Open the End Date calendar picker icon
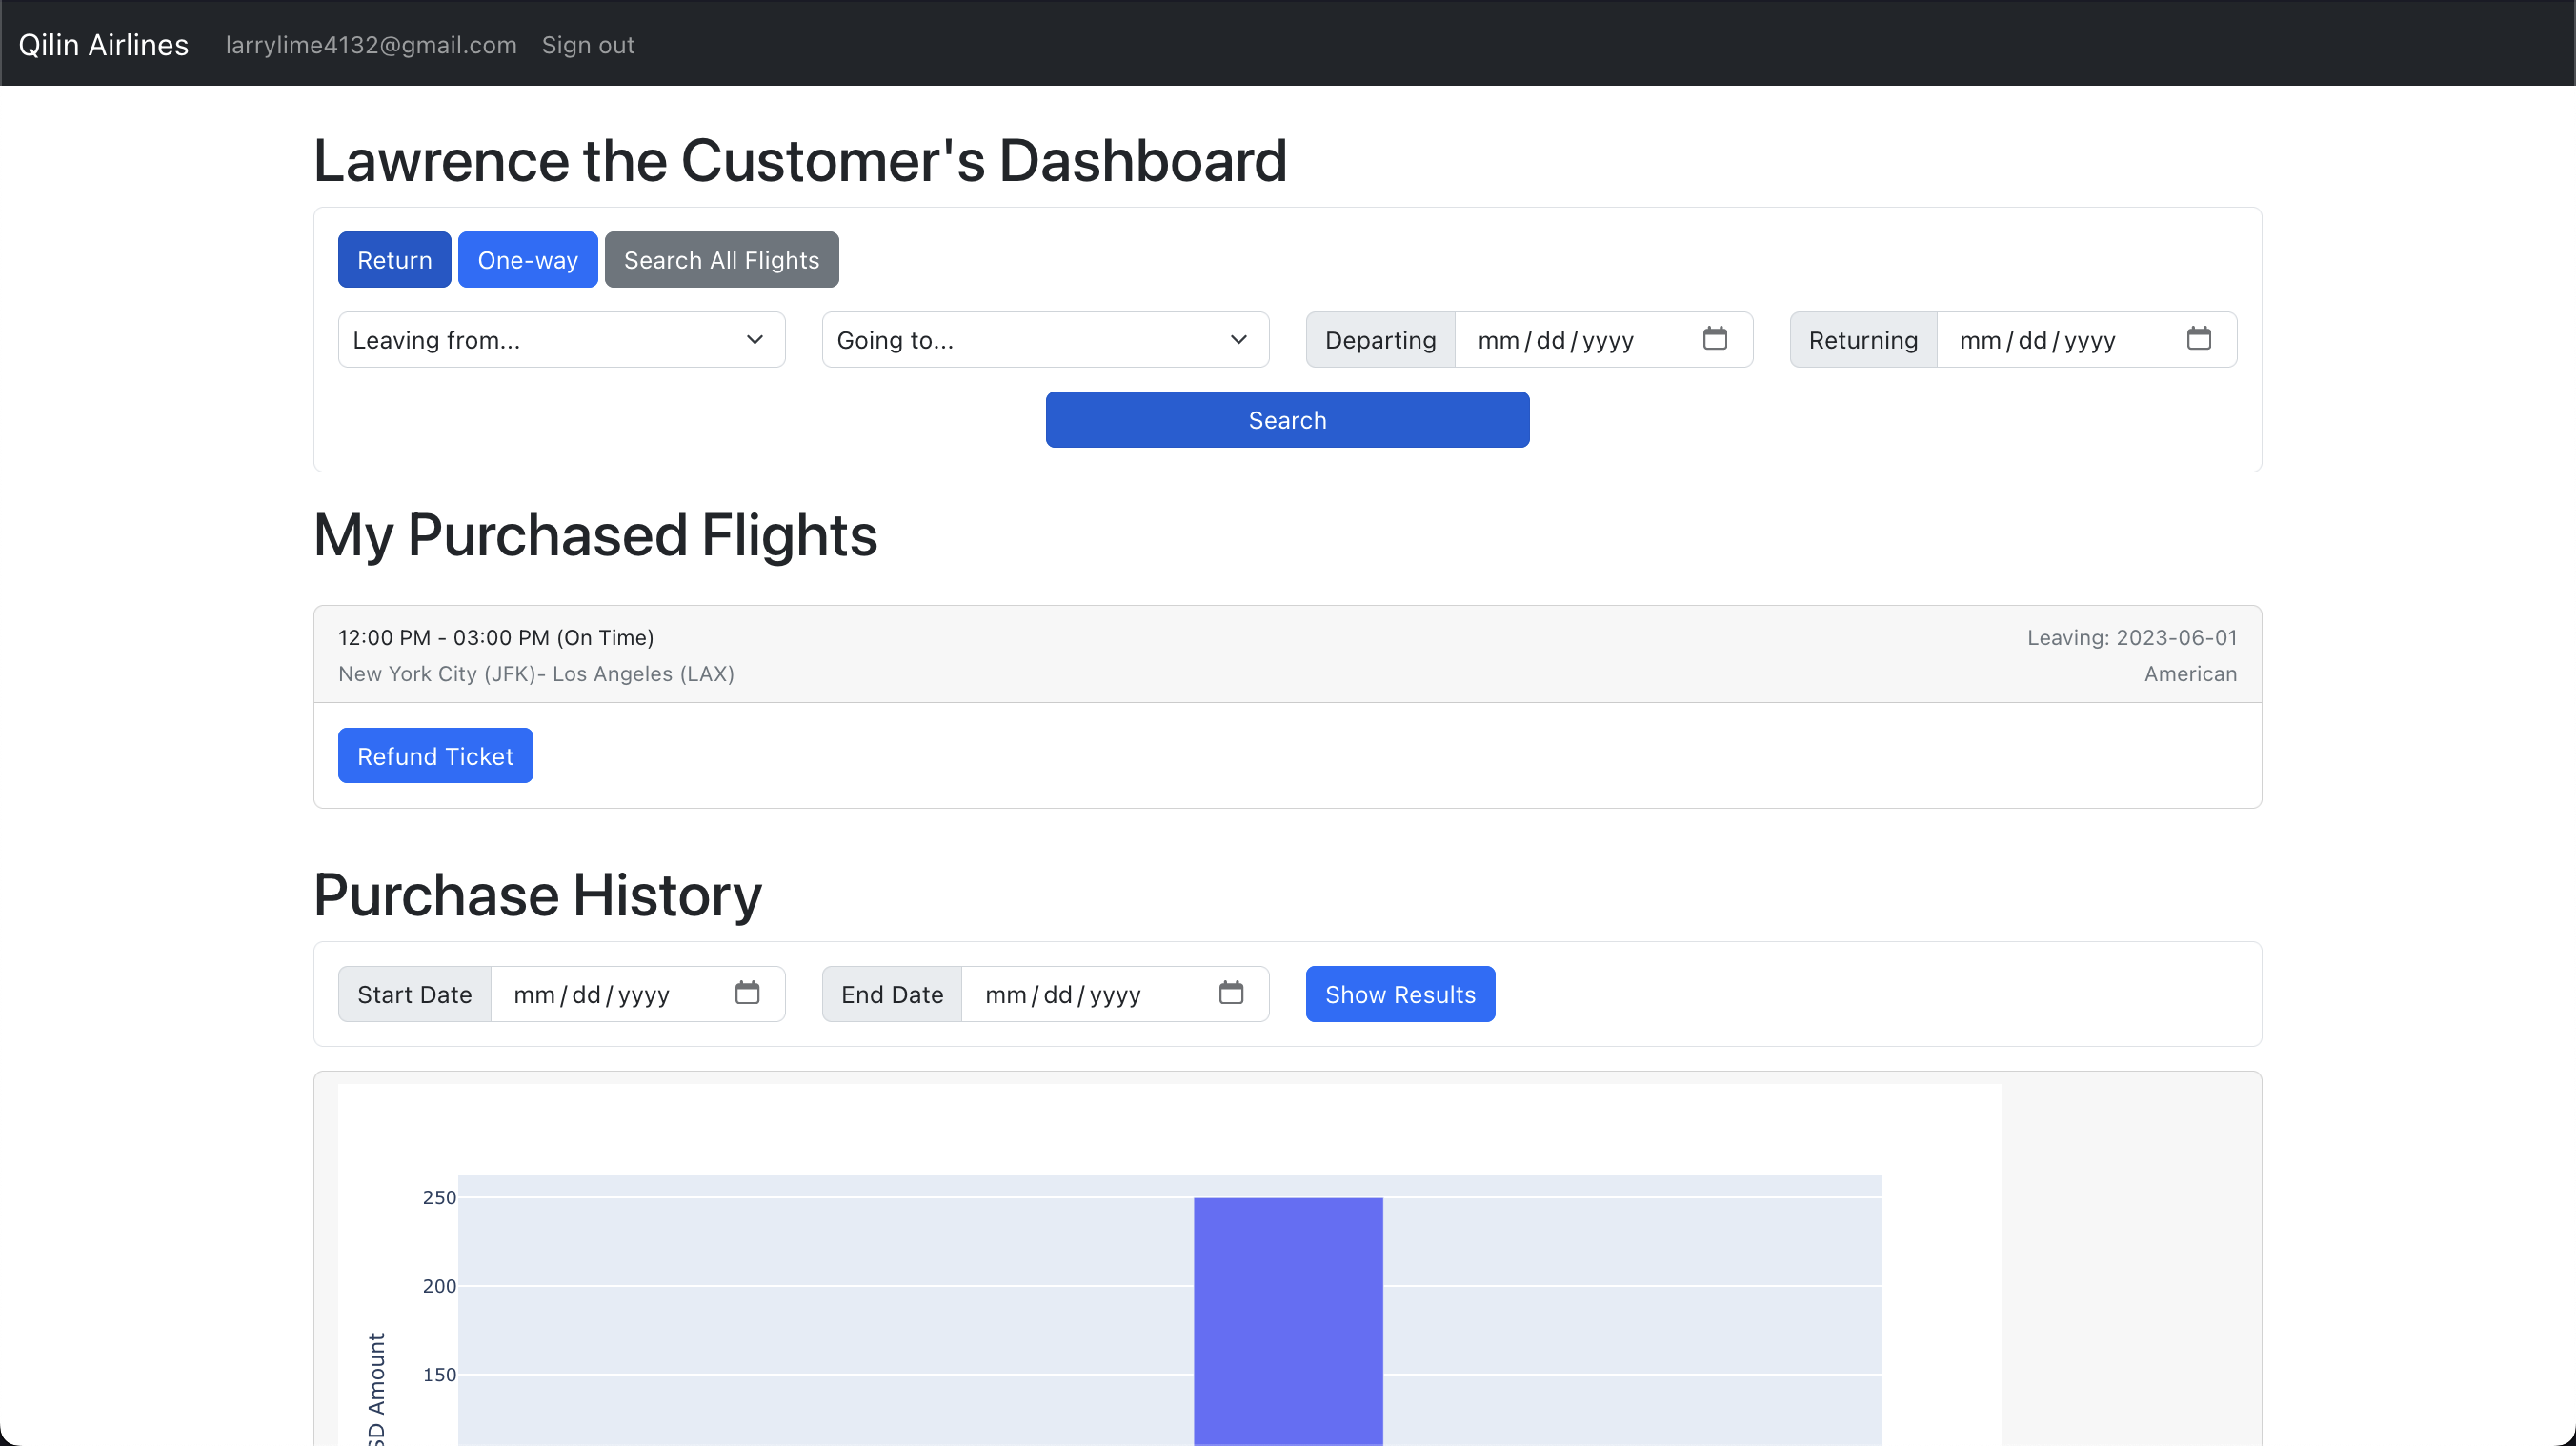2576x1446 pixels. tap(1231, 993)
